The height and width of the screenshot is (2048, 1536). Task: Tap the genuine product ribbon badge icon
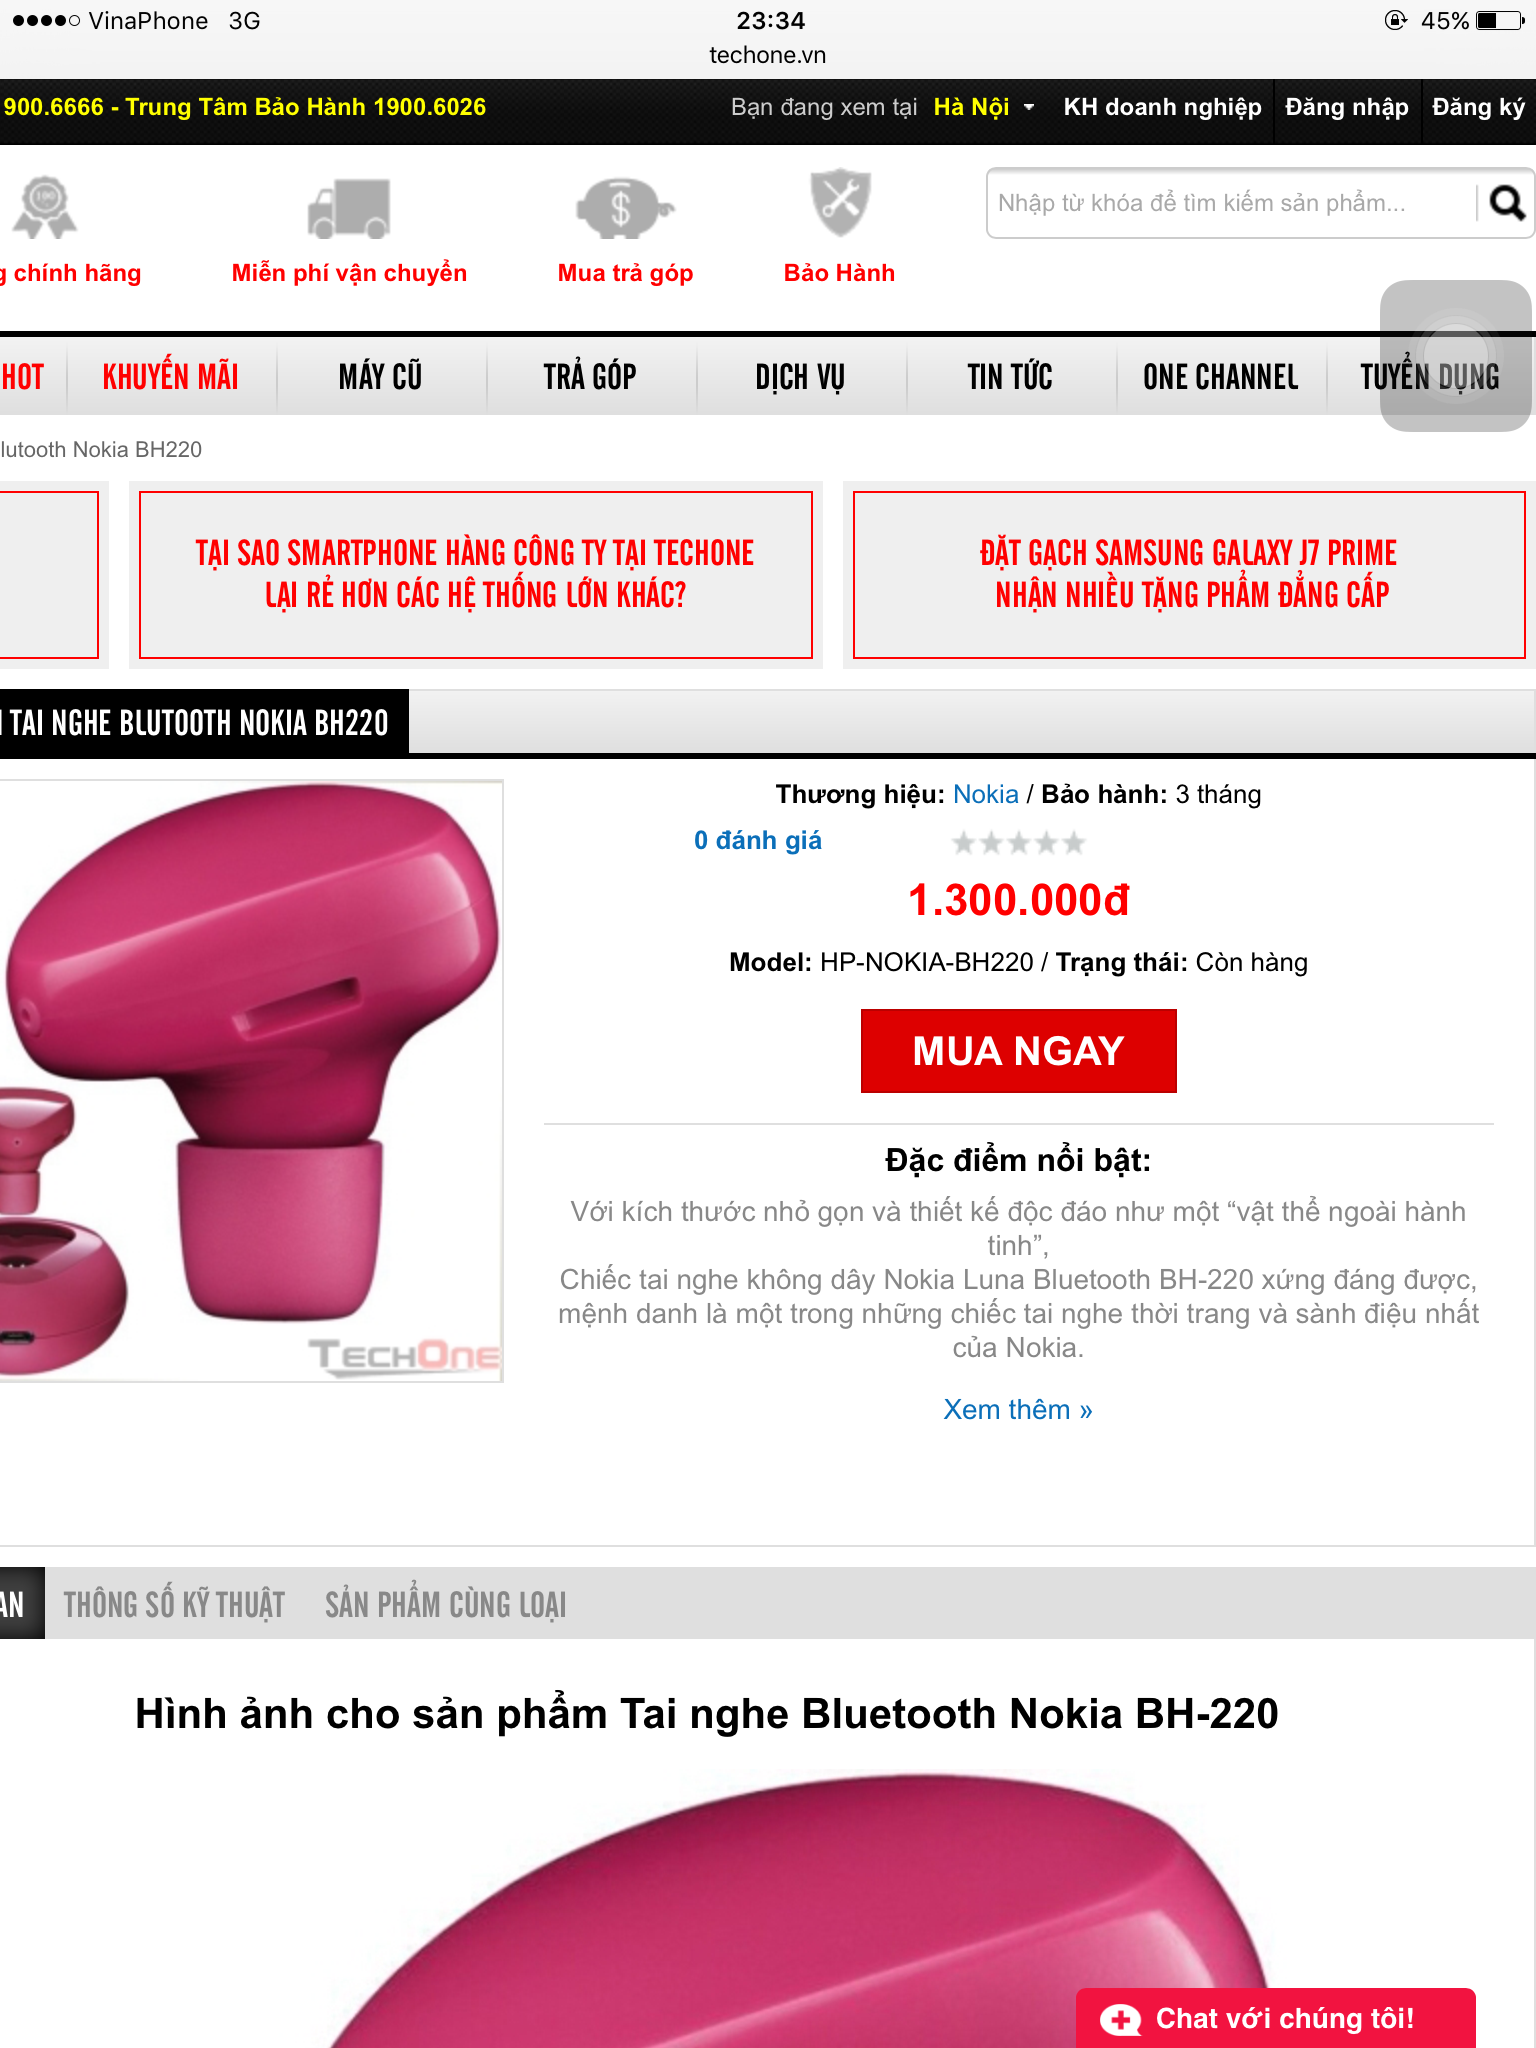(x=45, y=207)
